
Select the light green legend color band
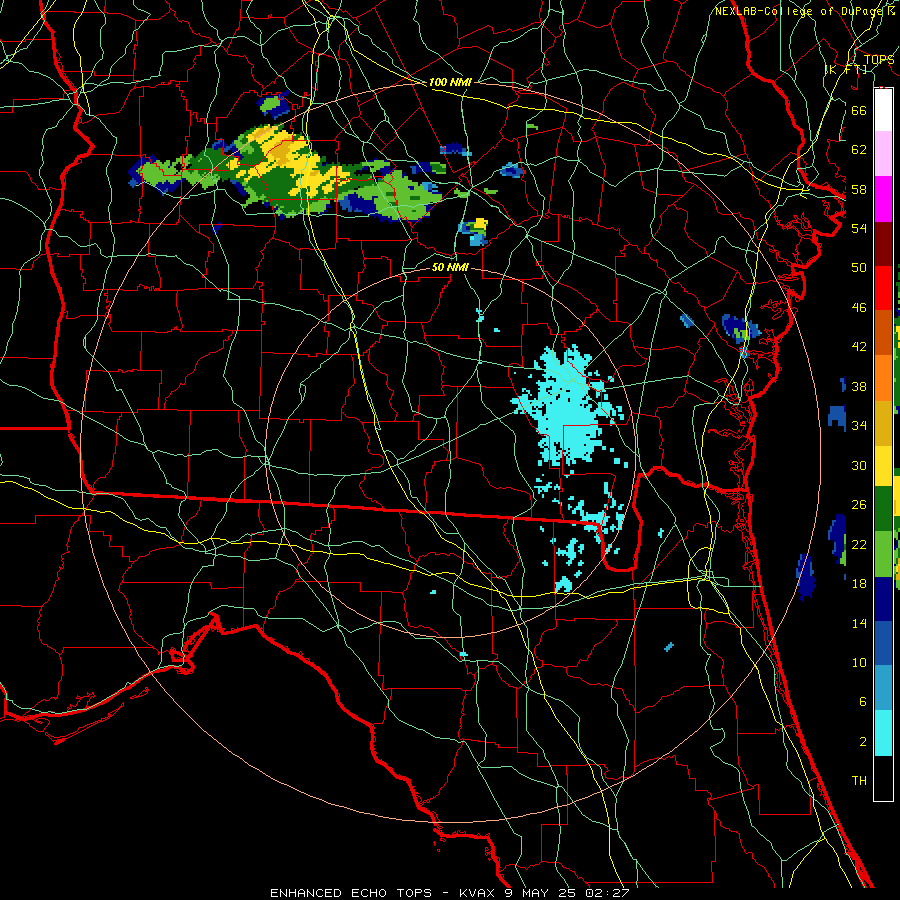point(883,554)
